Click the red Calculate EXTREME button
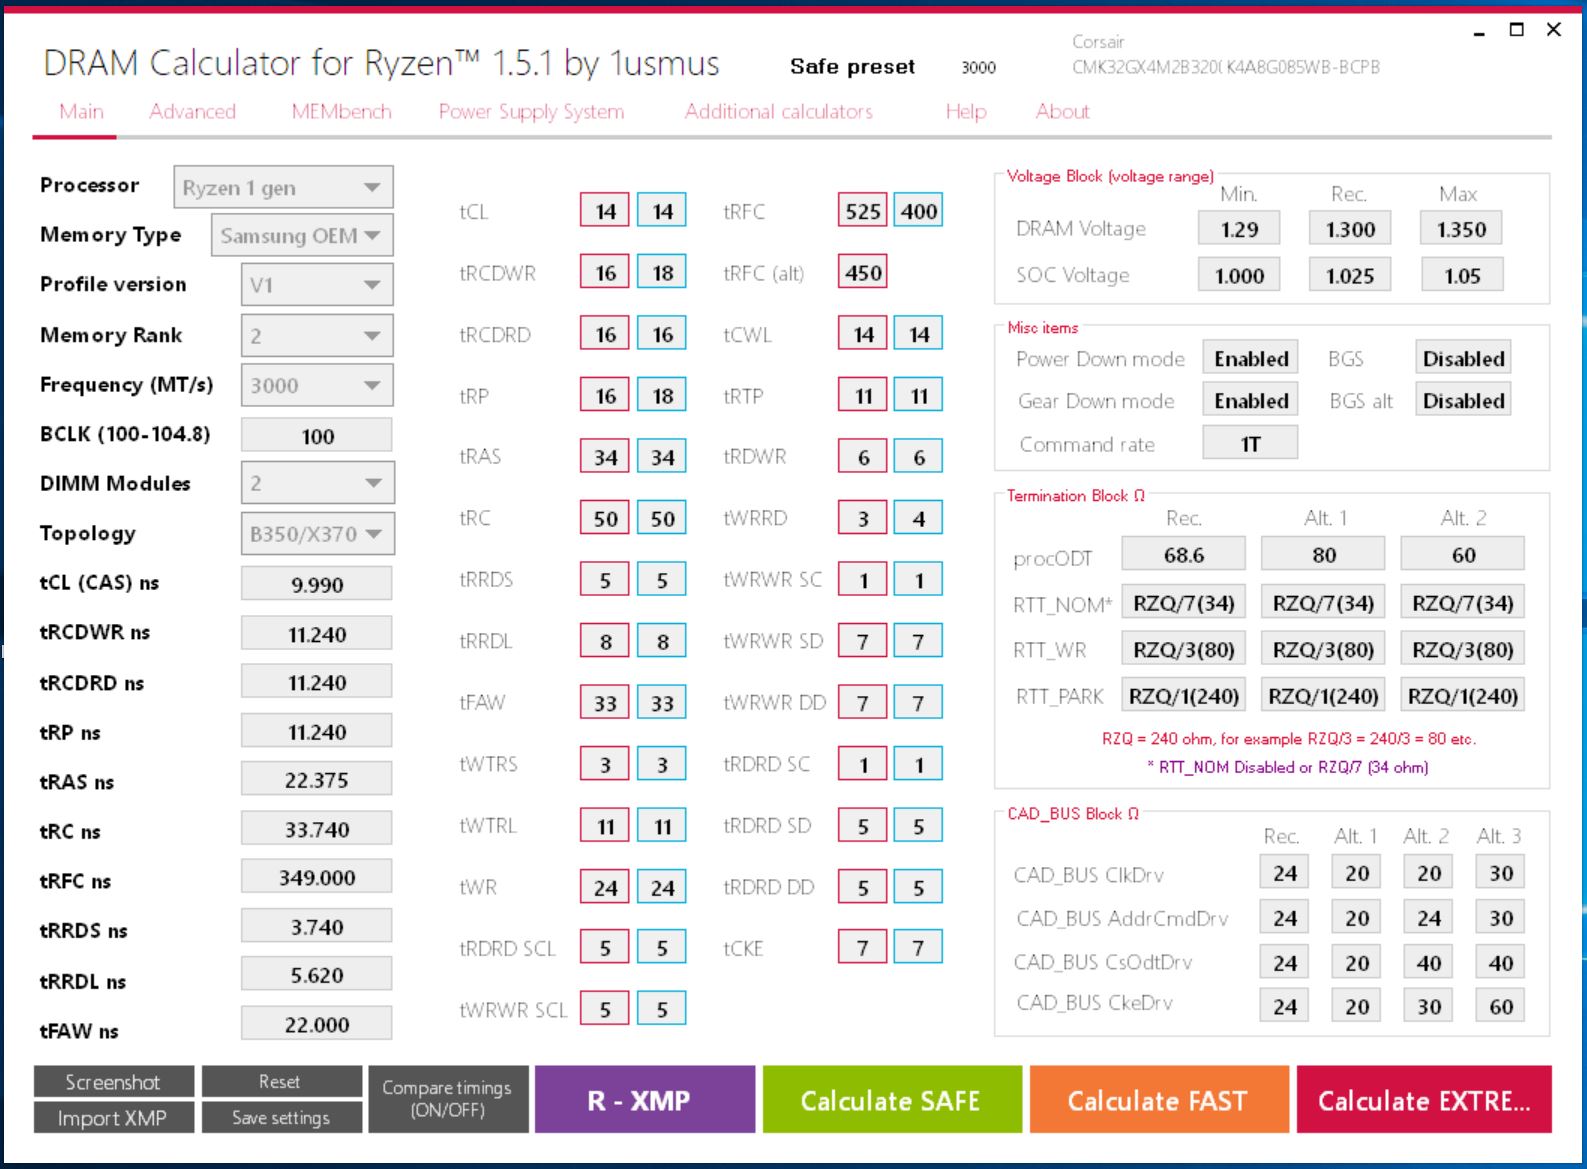 point(1424,1100)
